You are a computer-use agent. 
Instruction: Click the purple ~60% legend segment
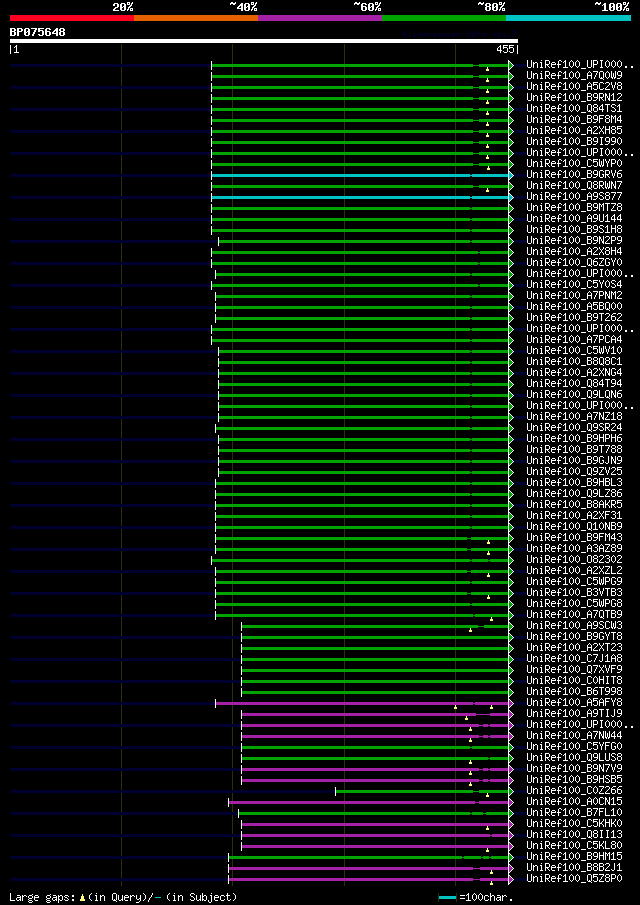click(320, 18)
